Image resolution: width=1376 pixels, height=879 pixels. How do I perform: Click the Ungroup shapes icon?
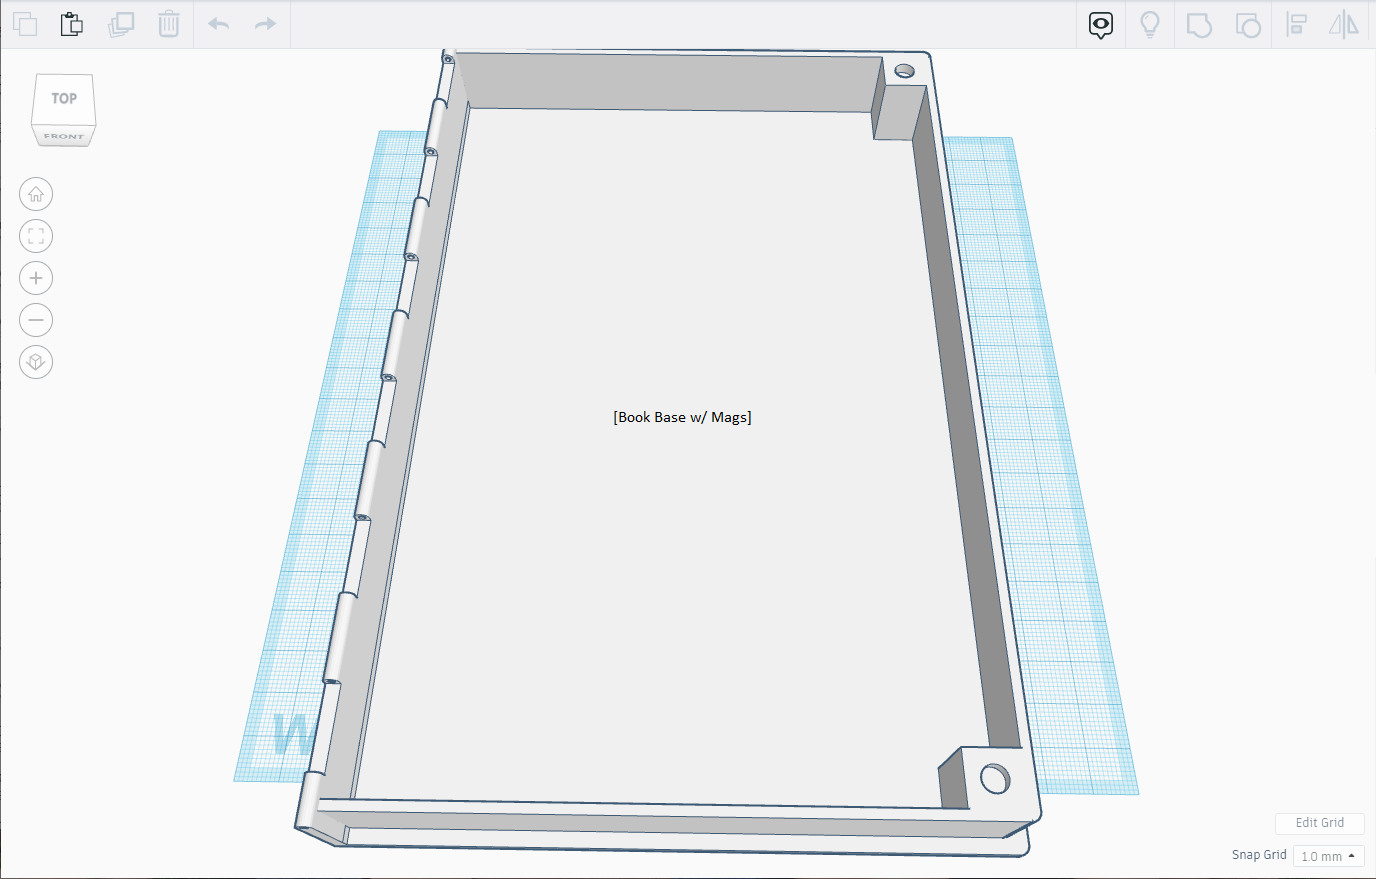(1248, 25)
